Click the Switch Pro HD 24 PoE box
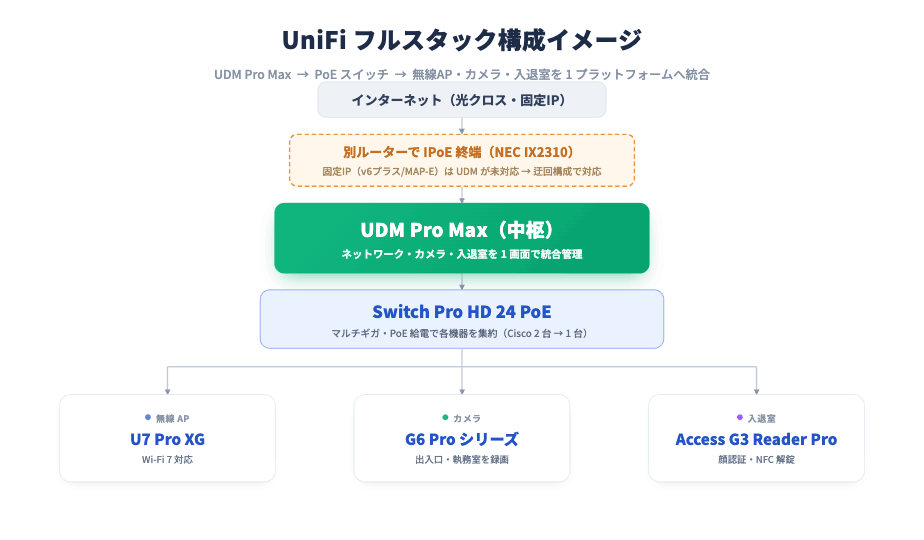924x540 pixels. 462,319
